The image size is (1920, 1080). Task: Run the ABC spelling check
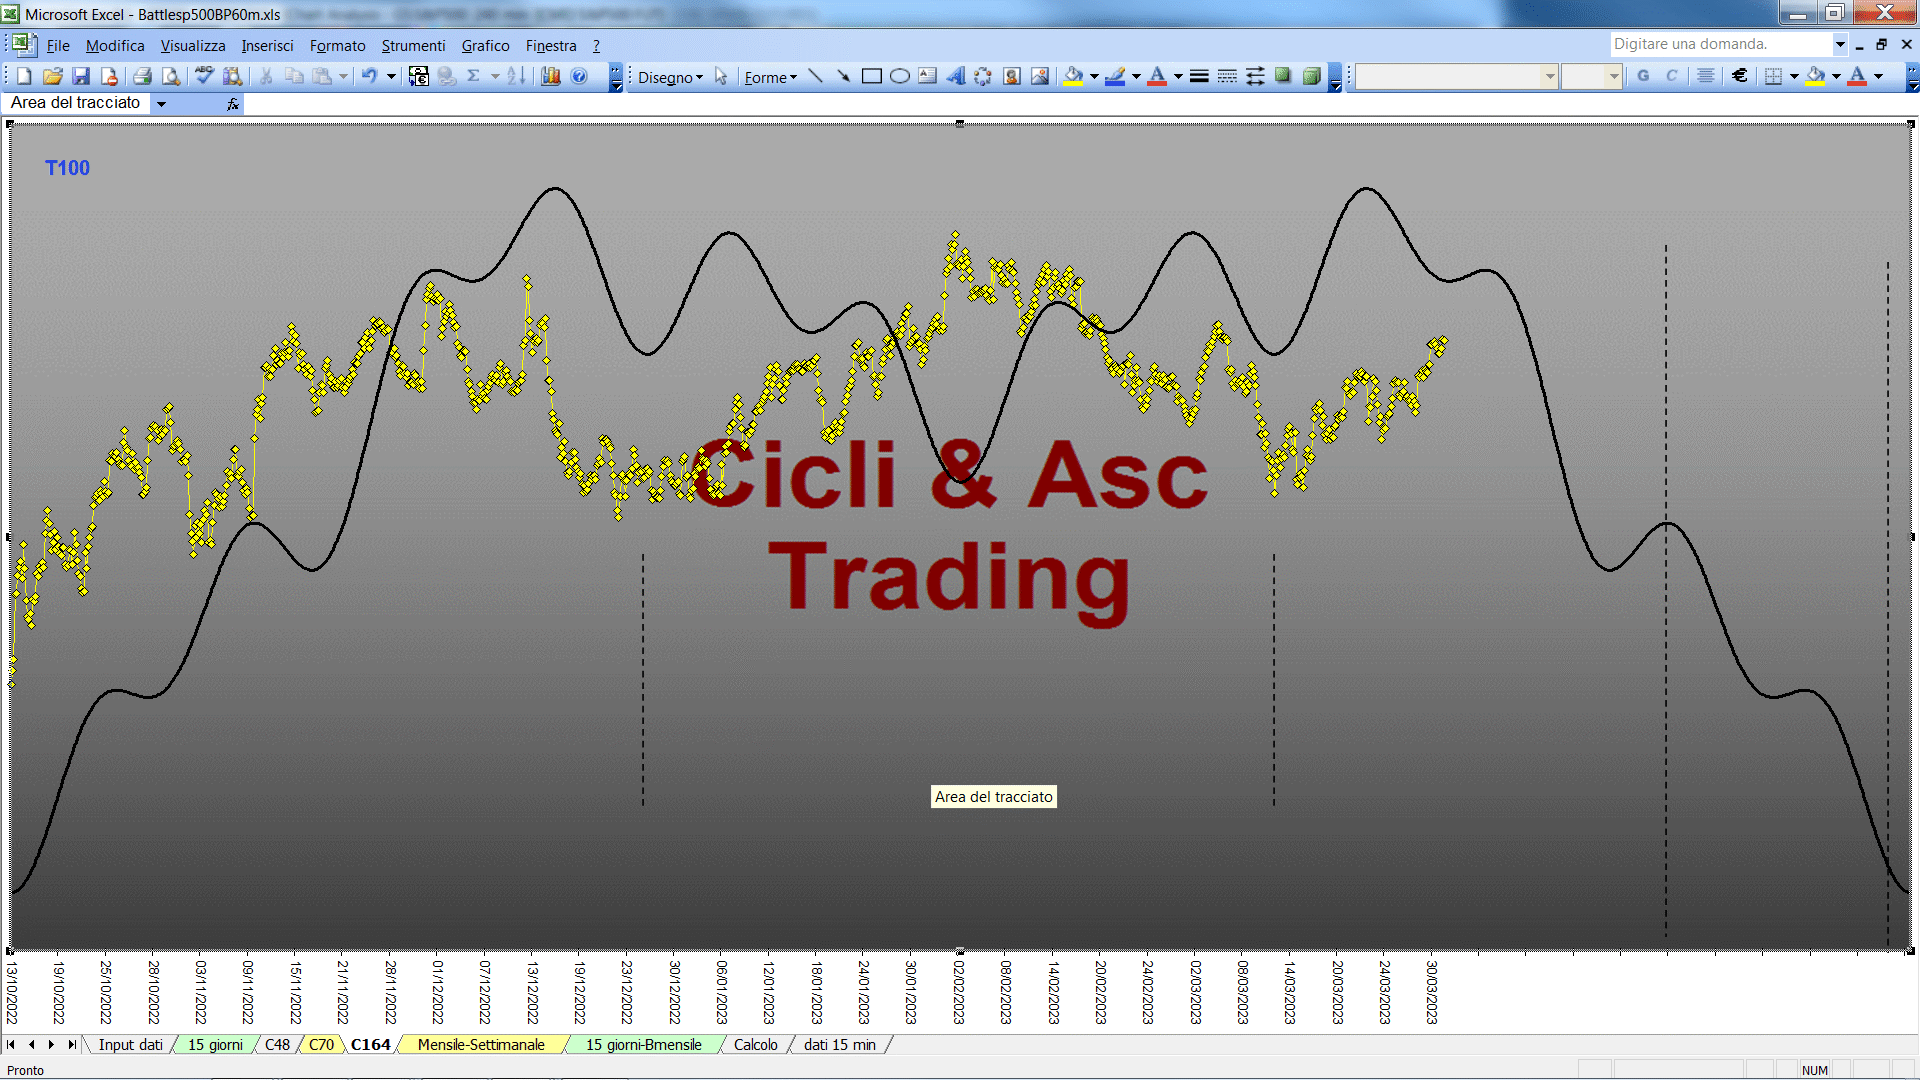pos(204,76)
